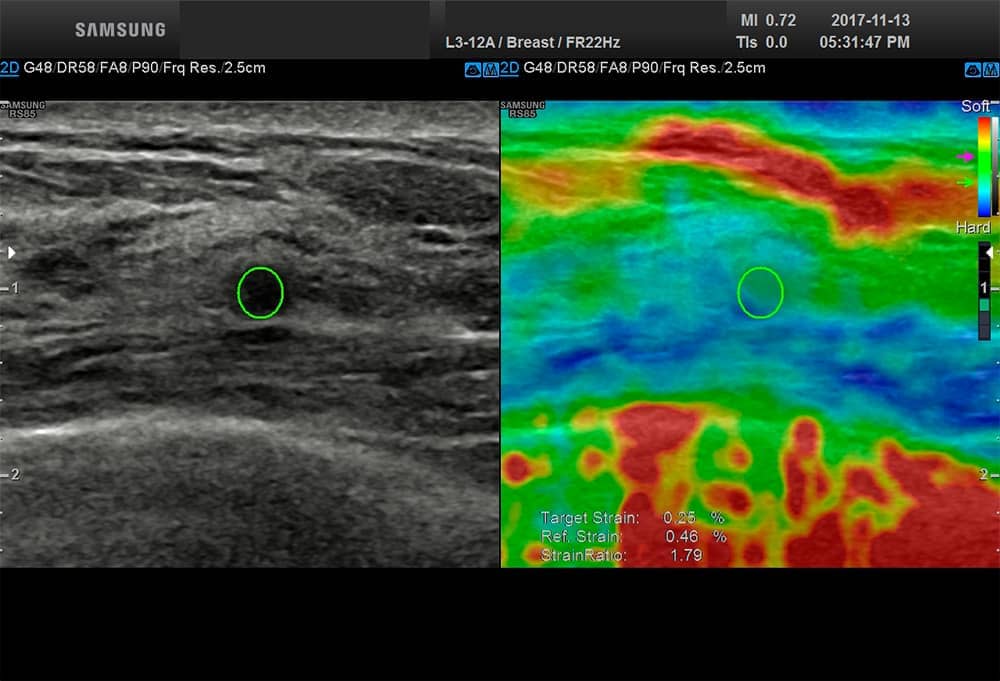
Task: Click the L3-12A / Breast preset label
Action: pyautogui.click(x=532, y=43)
